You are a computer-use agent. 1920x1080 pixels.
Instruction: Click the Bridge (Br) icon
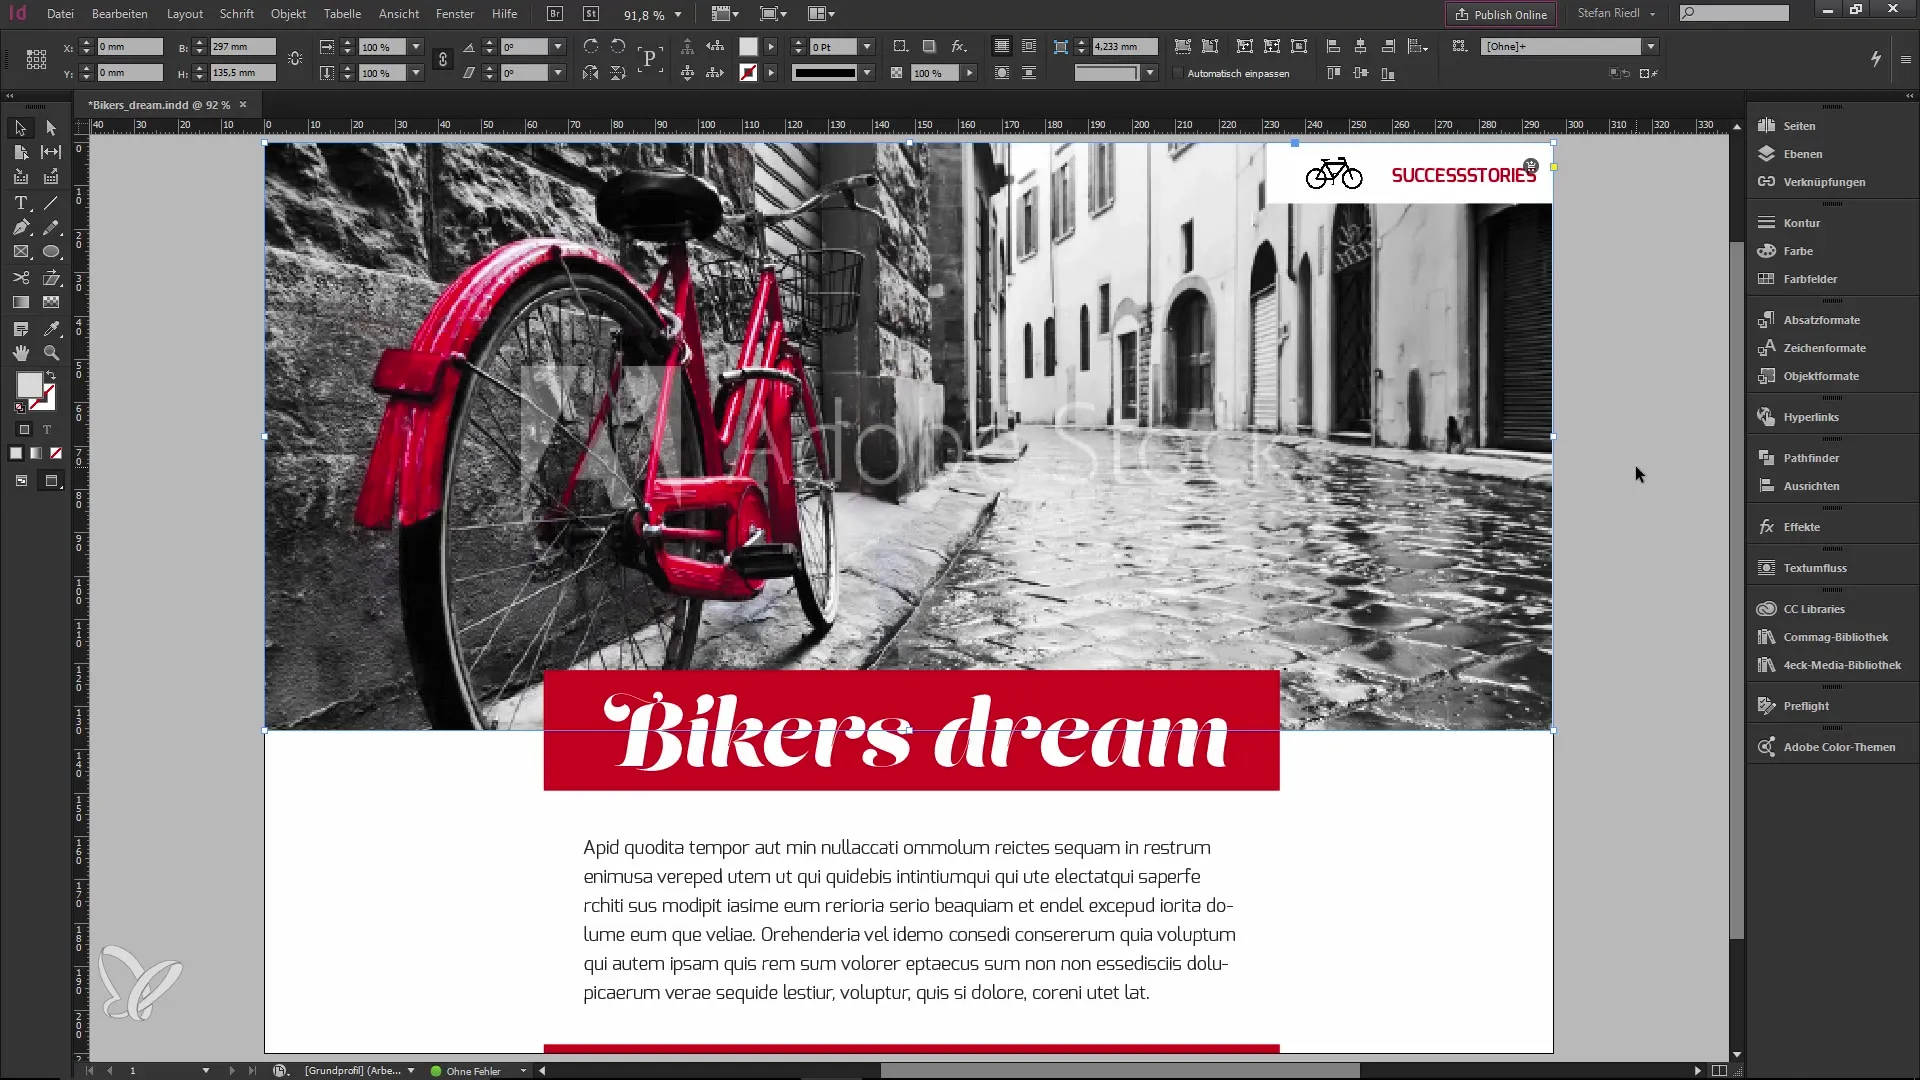tap(555, 14)
